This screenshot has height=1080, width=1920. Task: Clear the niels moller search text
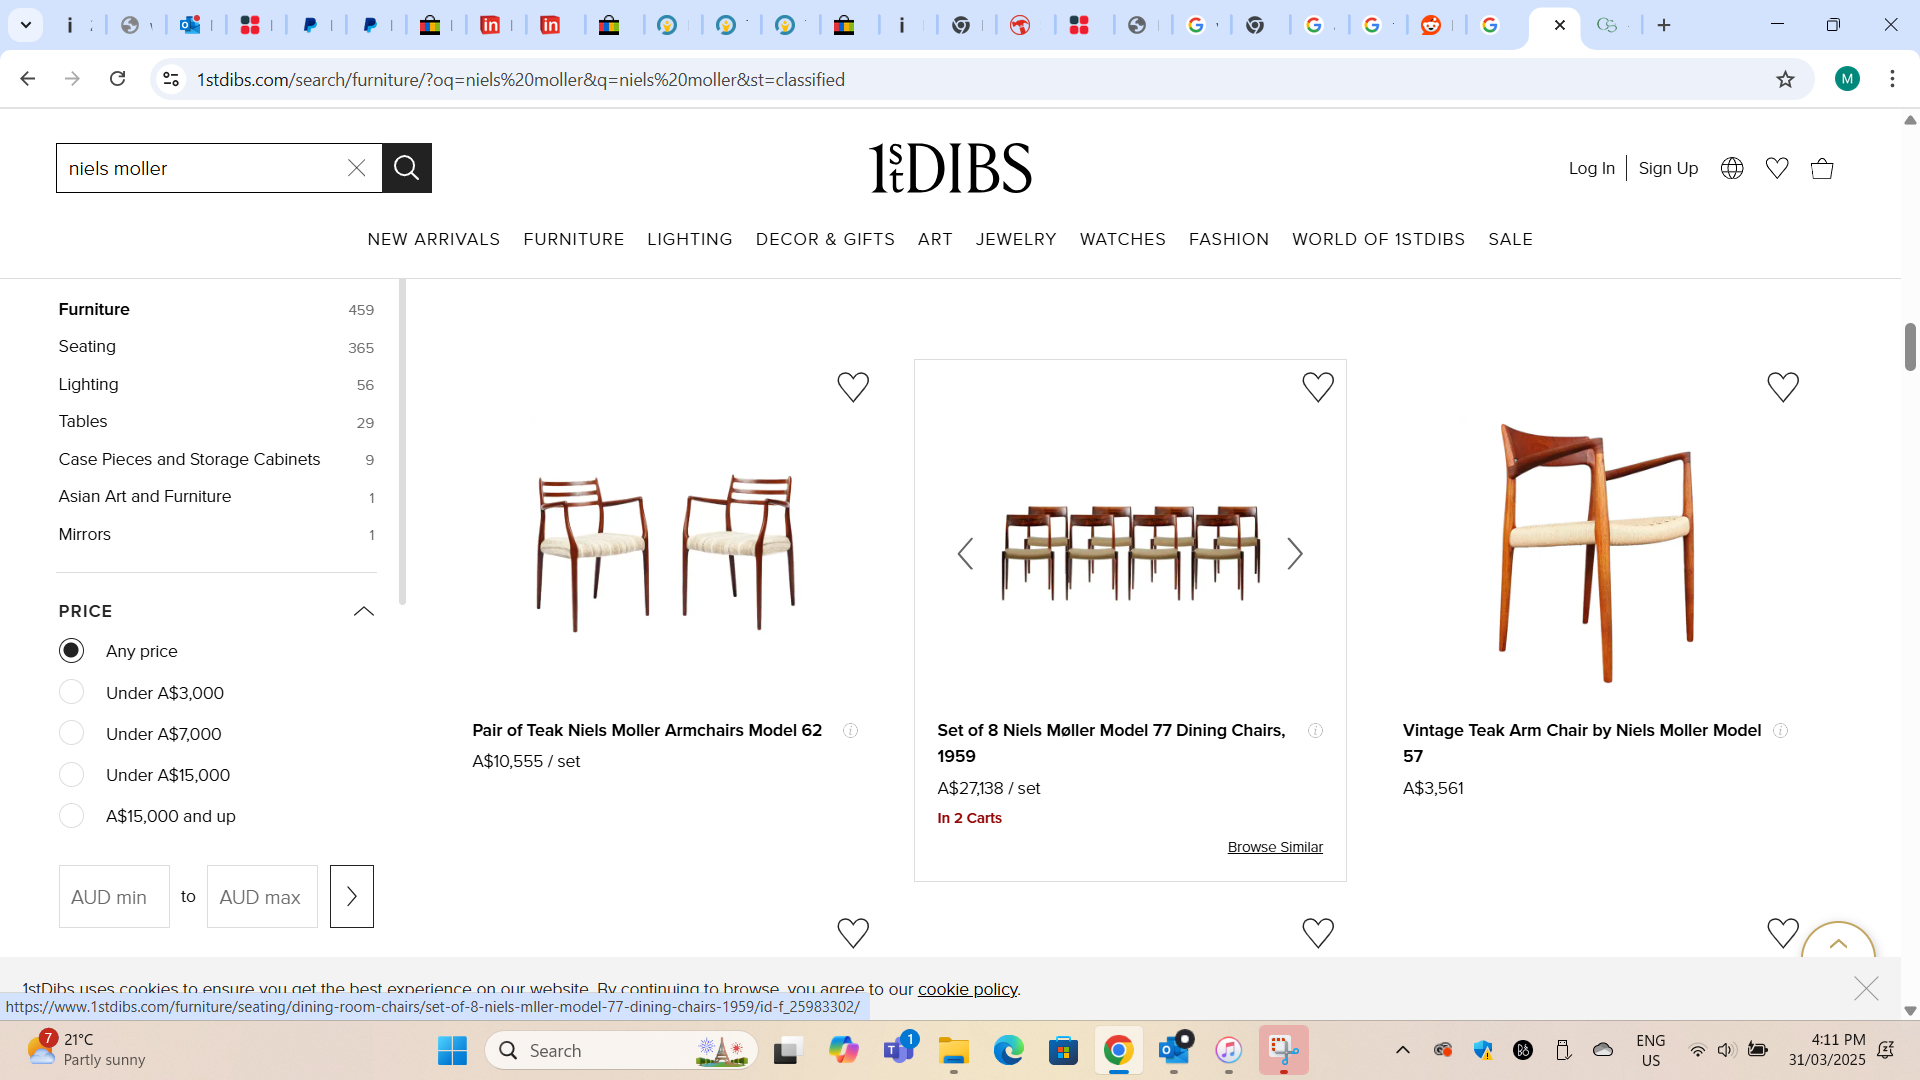(357, 168)
